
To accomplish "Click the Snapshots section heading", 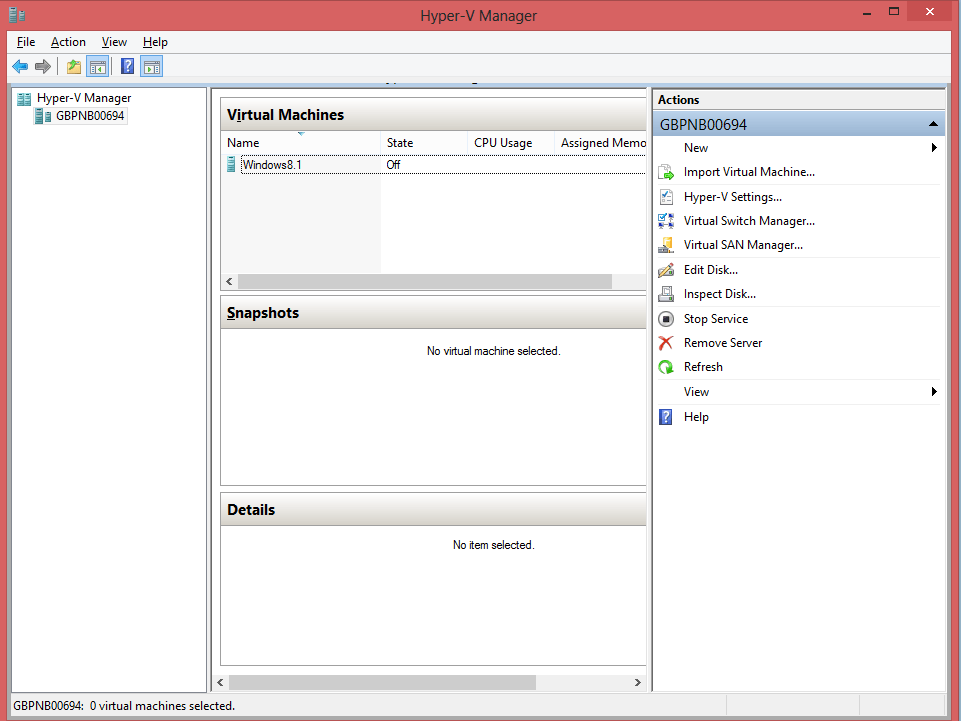I will [x=263, y=313].
